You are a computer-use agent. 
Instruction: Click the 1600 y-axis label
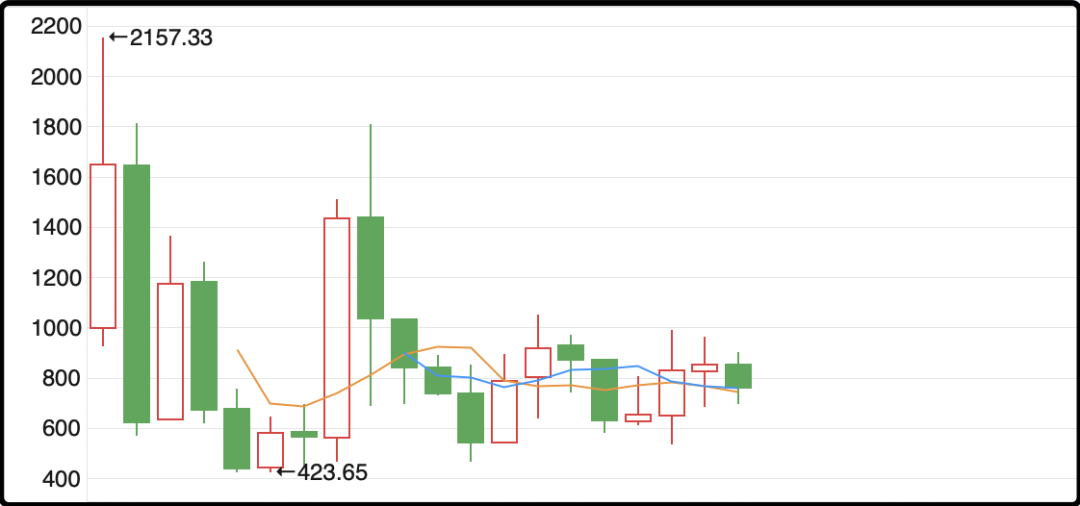(x=56, y=177)
